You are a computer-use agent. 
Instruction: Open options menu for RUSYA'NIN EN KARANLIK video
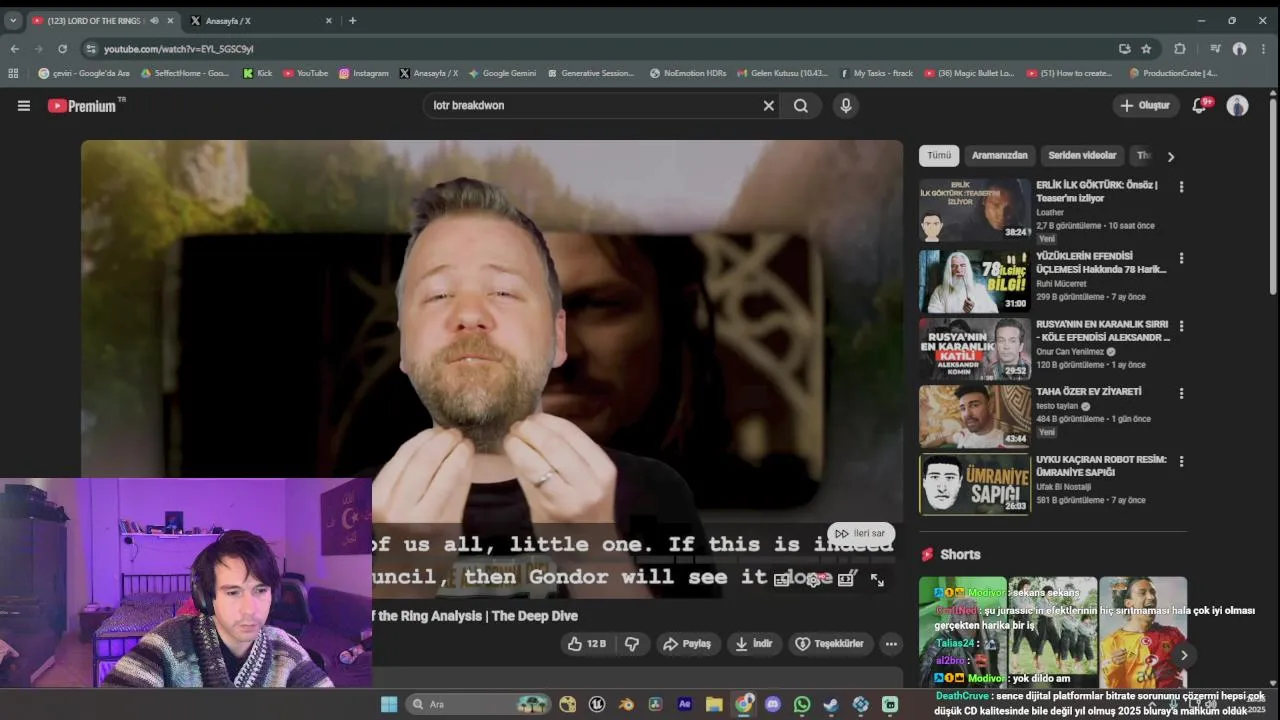click(1181, 326)
